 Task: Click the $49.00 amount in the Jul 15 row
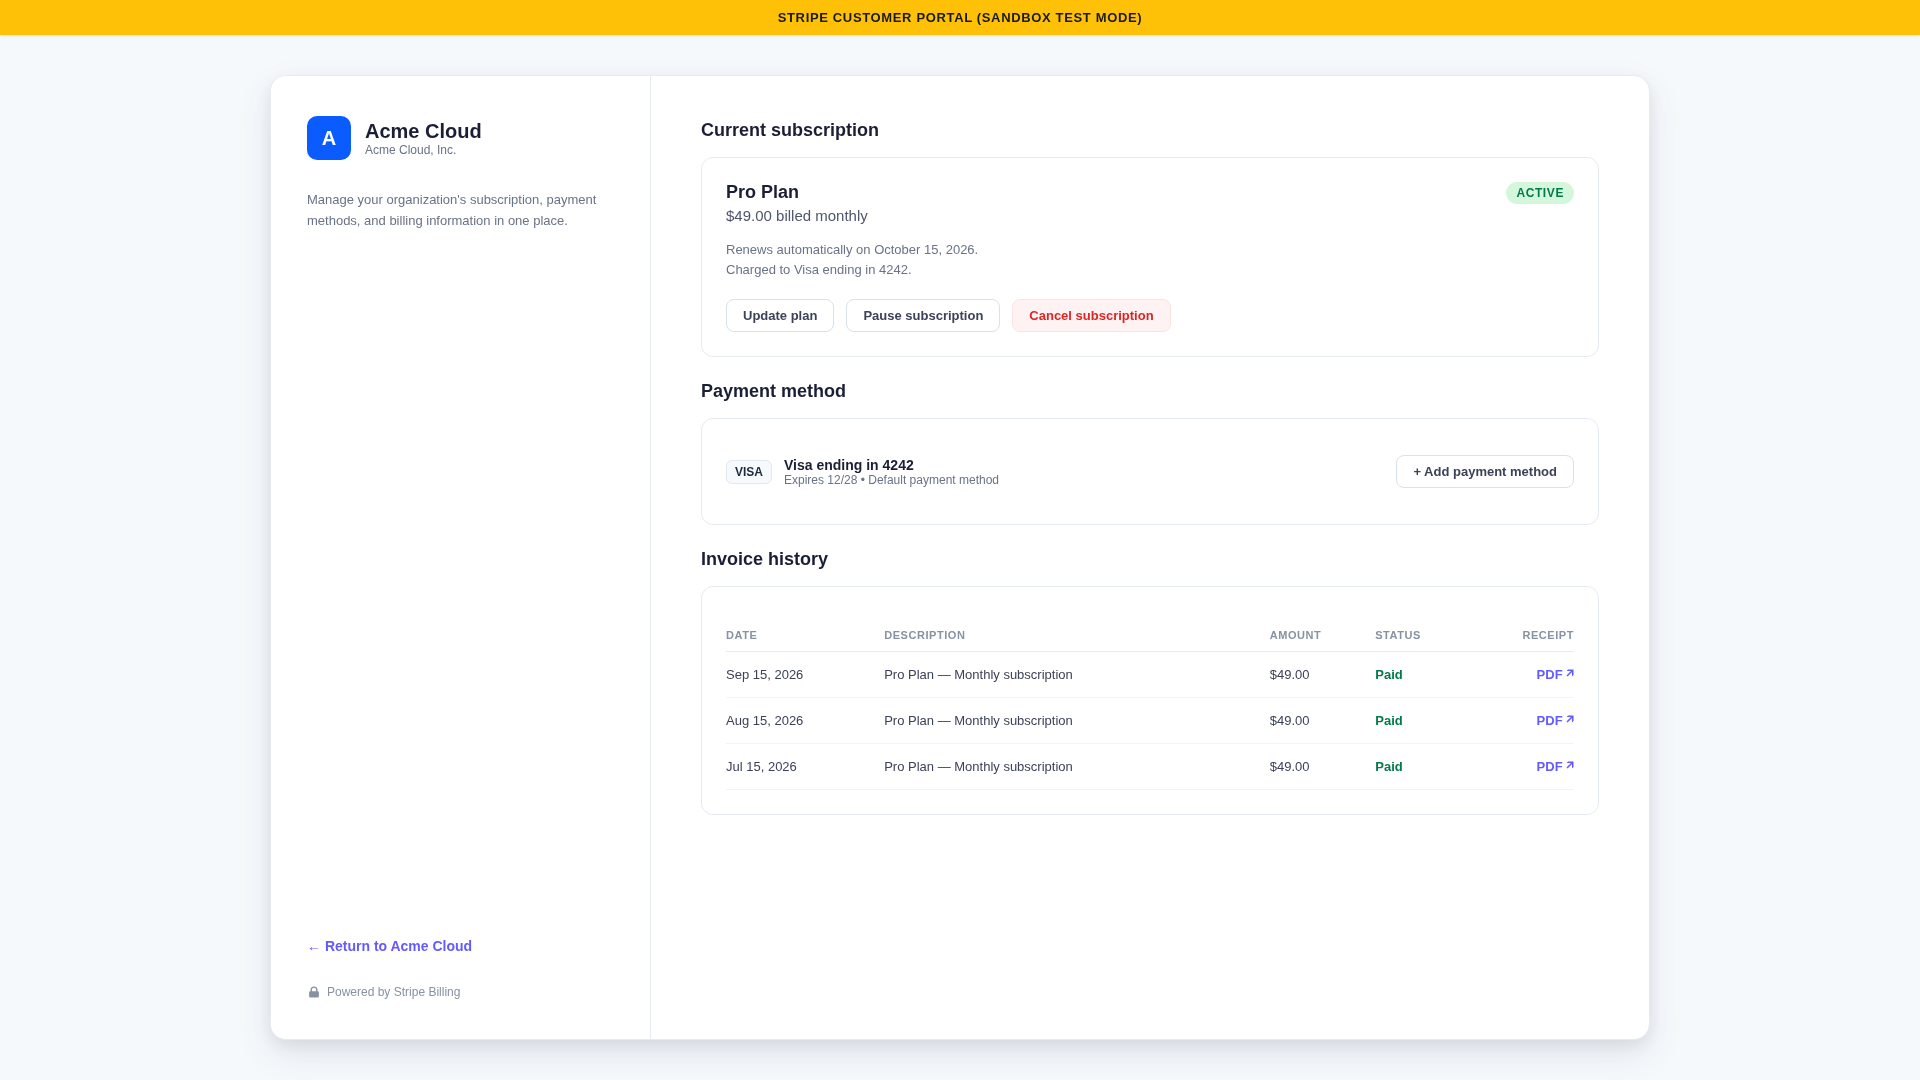click(x=1289, y=767)
